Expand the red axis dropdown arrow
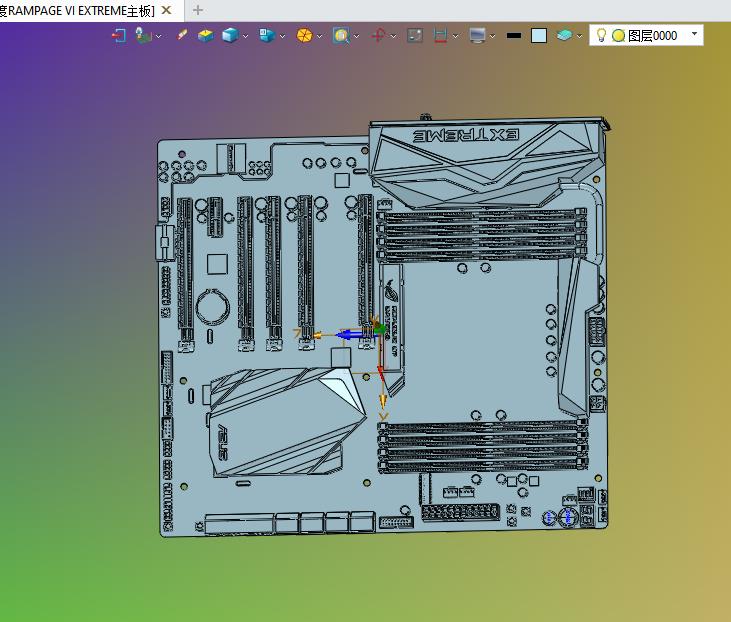731x622 pixels. tap(393, 36)
